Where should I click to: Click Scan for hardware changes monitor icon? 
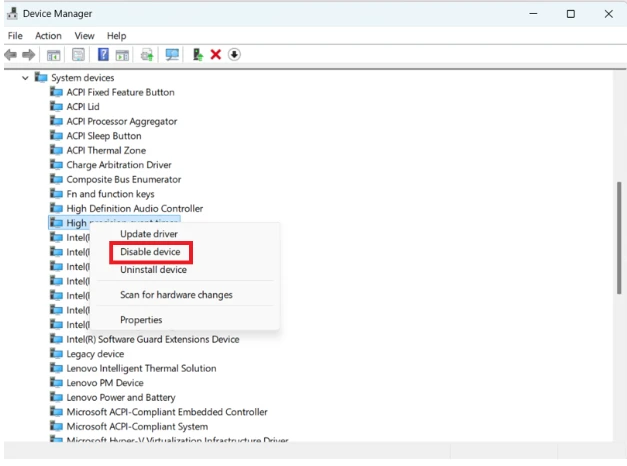tap(172, 55)
